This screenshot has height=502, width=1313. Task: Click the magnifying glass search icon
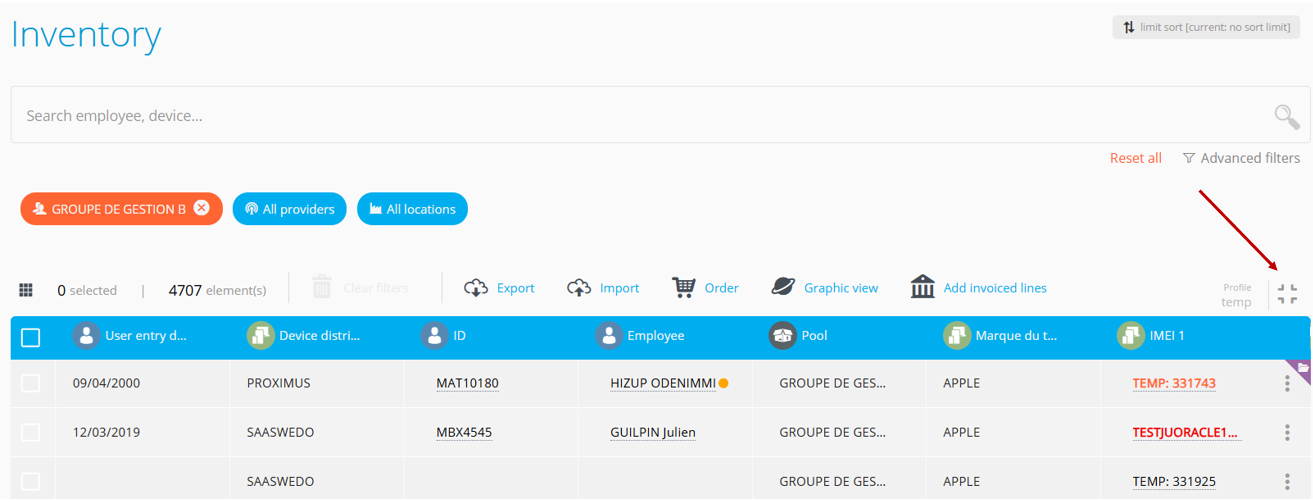(1286, 116)
